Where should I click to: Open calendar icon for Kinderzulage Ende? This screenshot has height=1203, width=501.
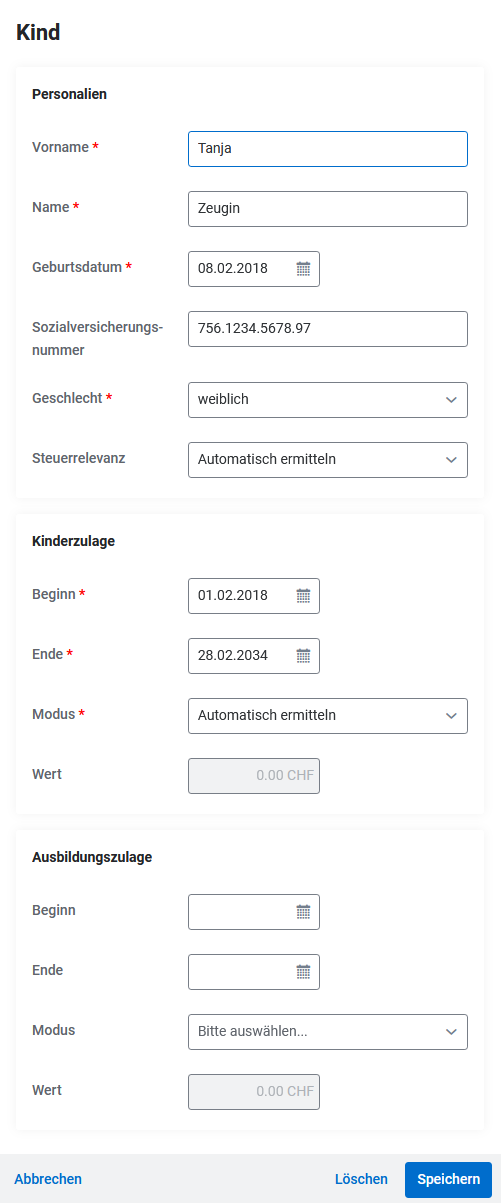pyautogui.click(x=303, y=656)
